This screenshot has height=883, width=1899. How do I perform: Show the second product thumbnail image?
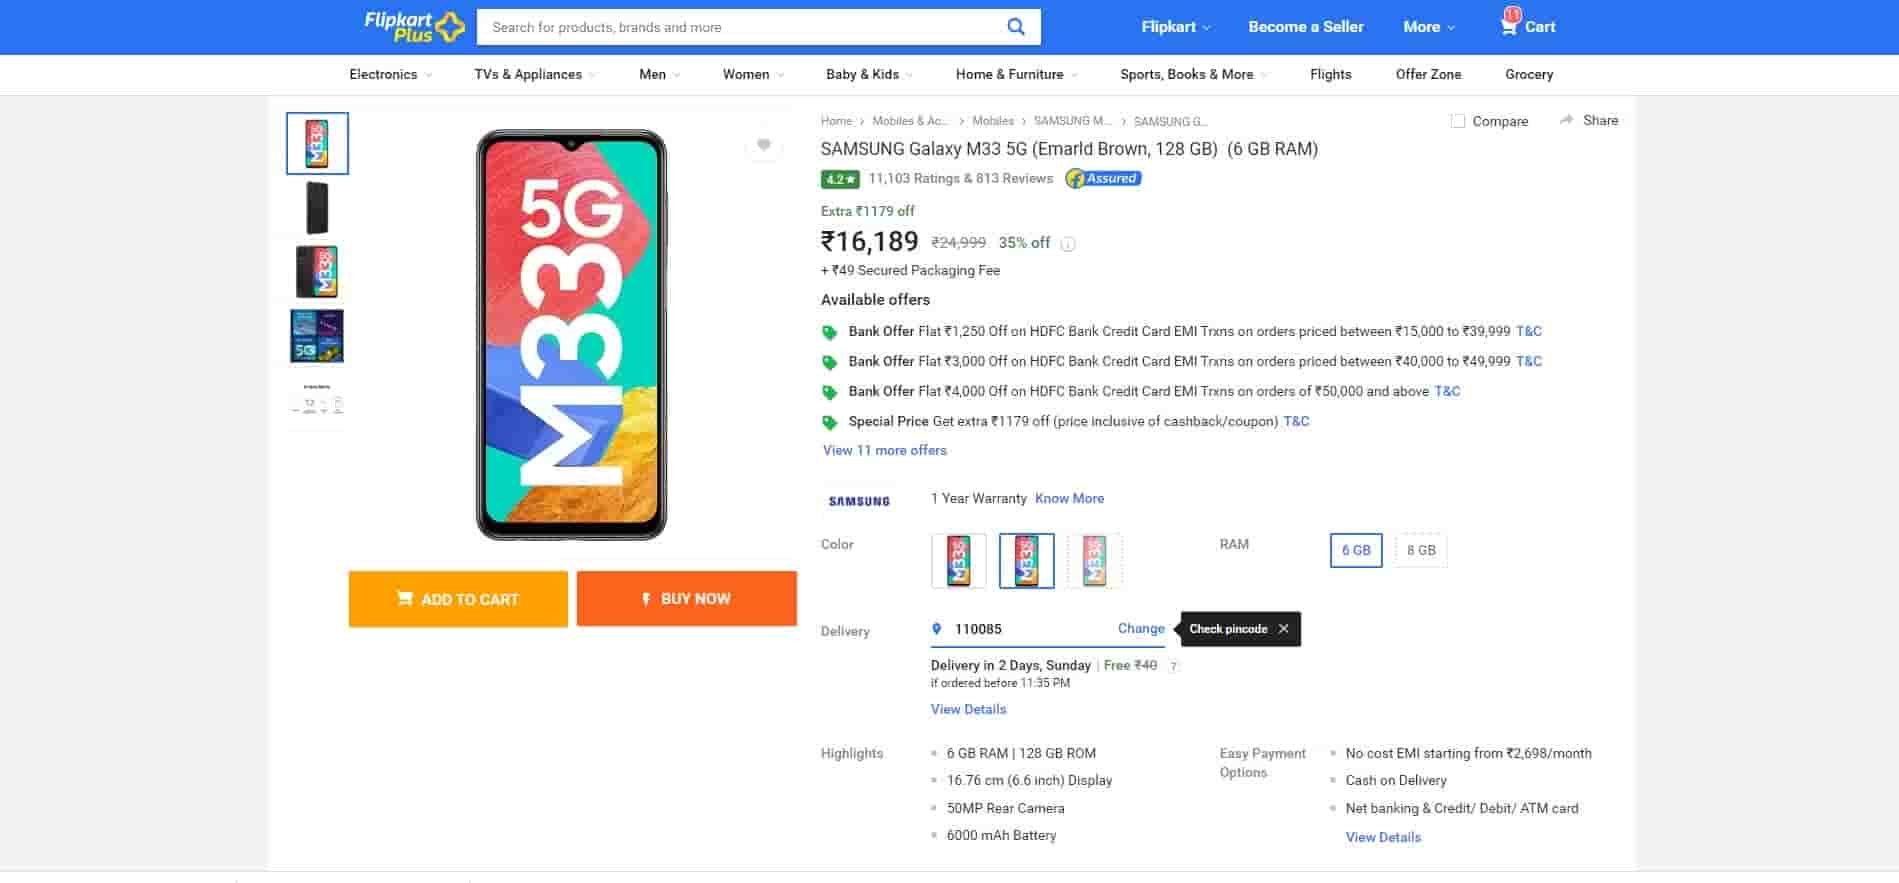coord(317,208)
